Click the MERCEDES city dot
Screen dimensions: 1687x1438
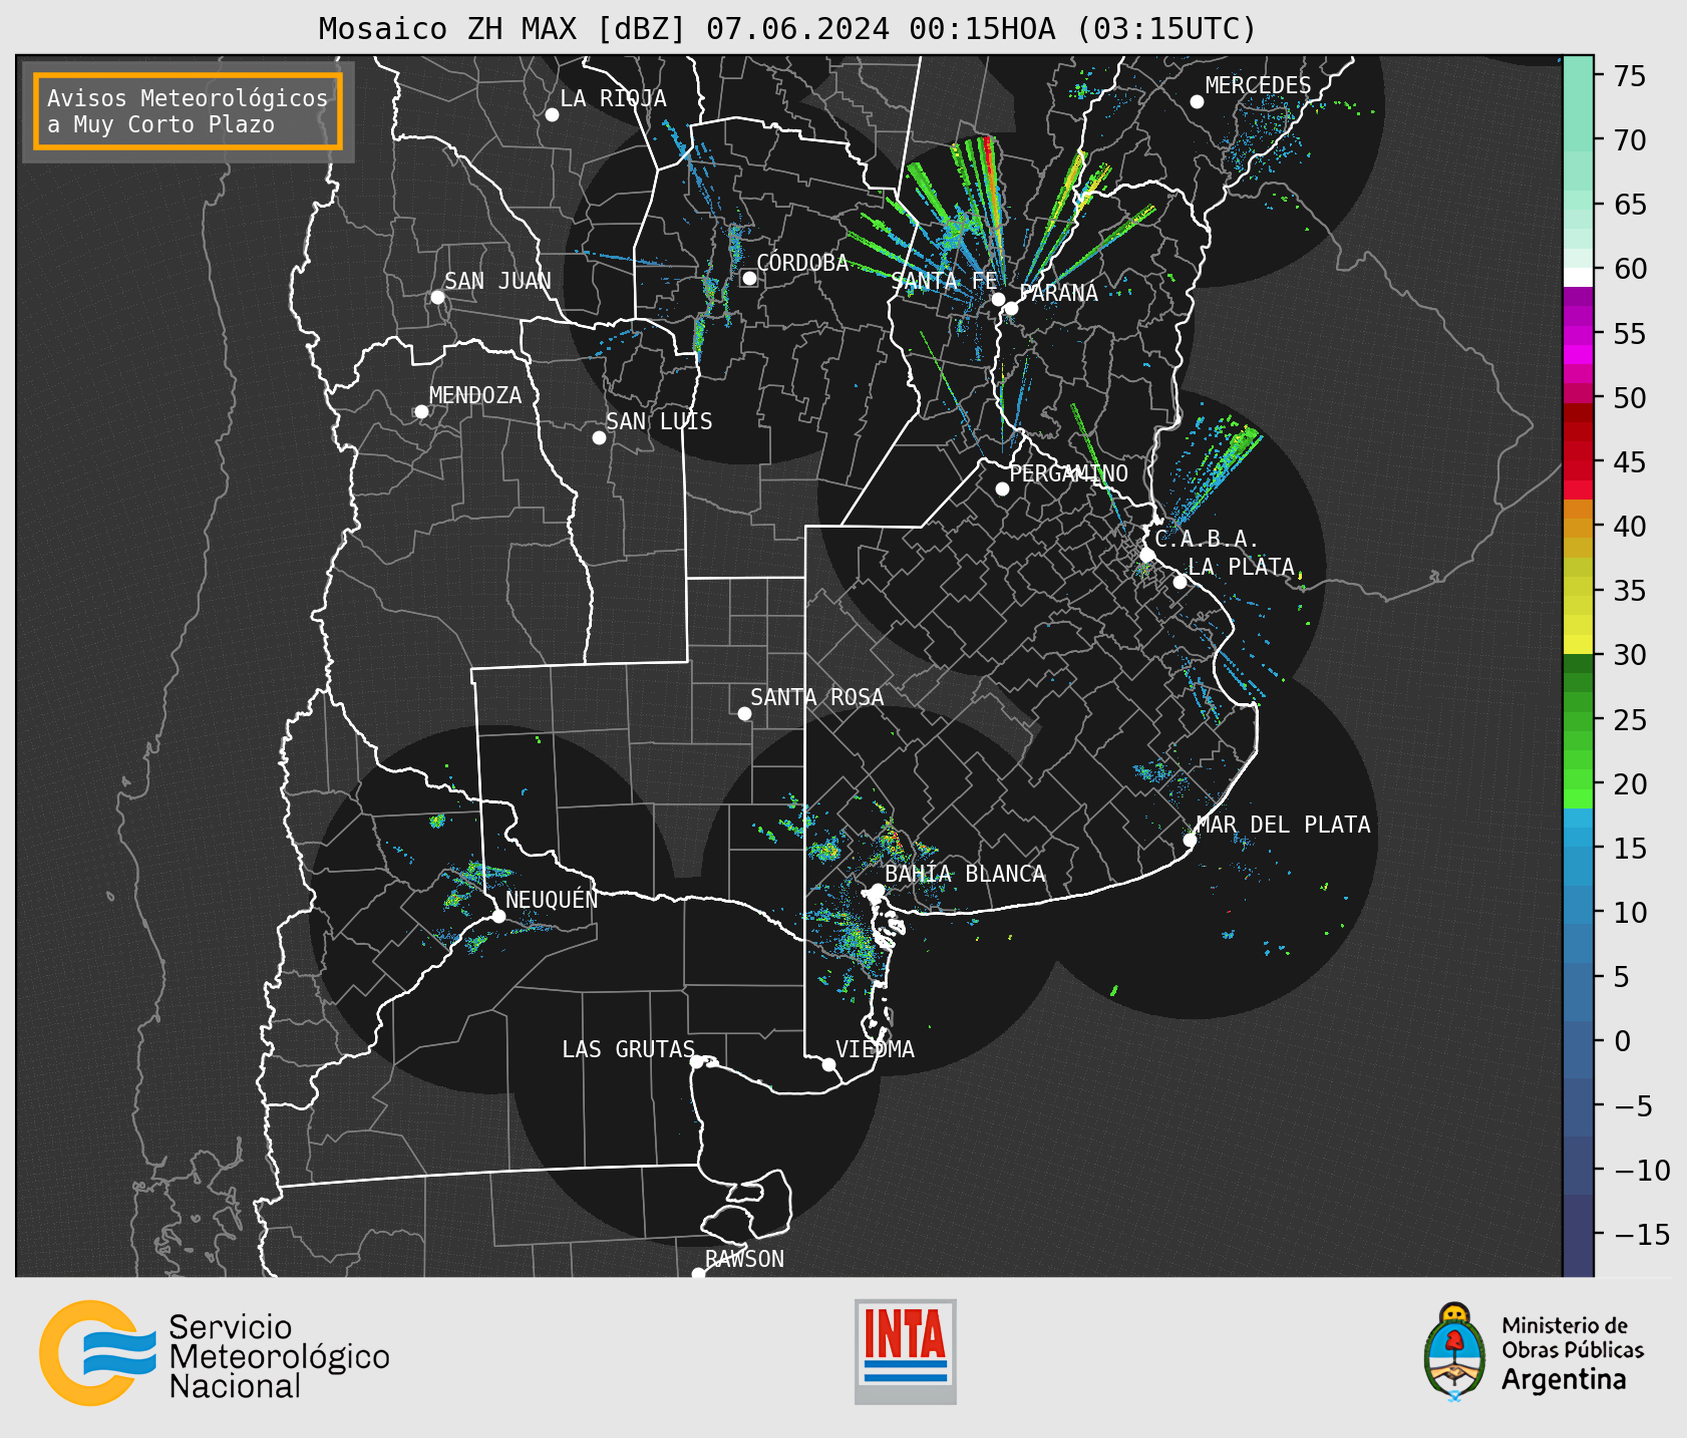tap(1197, 102)
